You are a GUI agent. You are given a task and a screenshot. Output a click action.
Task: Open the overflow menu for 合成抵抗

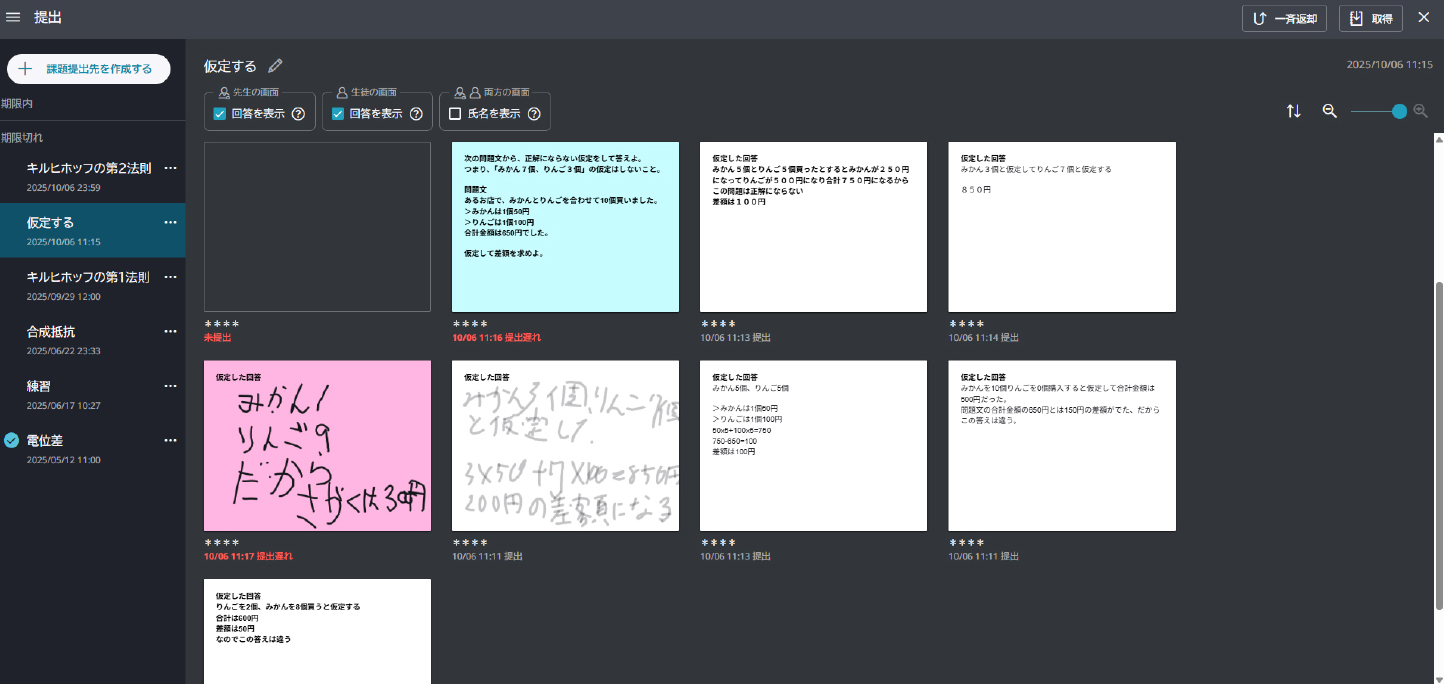pyautogui.click(x=170, y=331)
